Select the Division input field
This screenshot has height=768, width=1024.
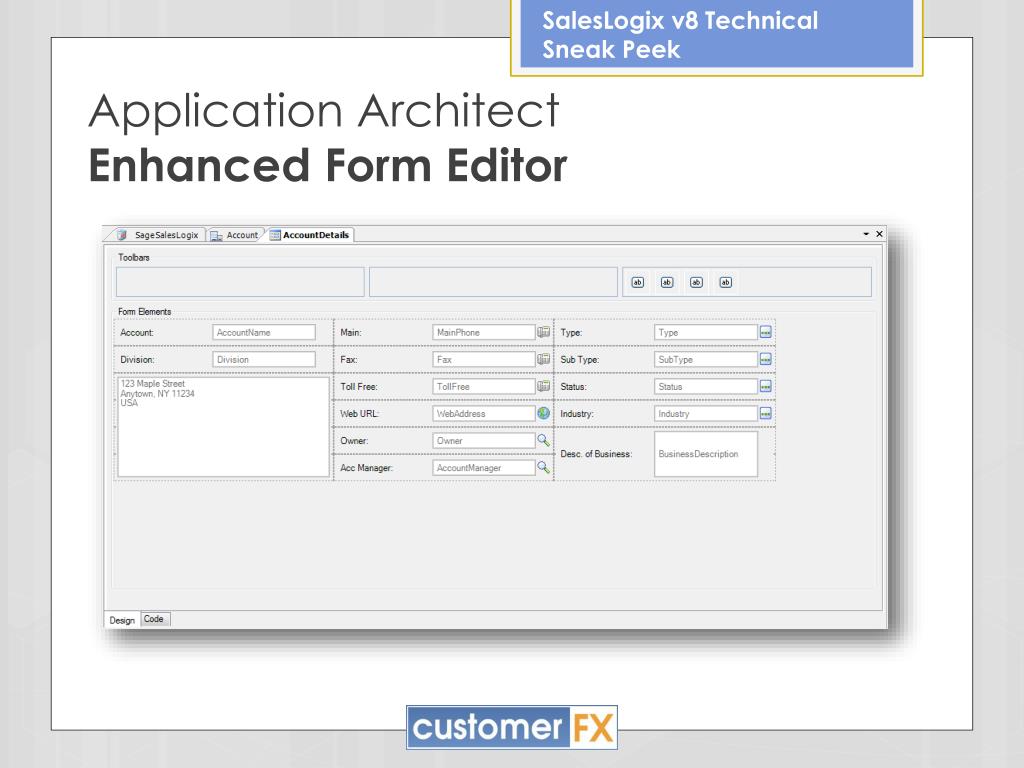264,359
